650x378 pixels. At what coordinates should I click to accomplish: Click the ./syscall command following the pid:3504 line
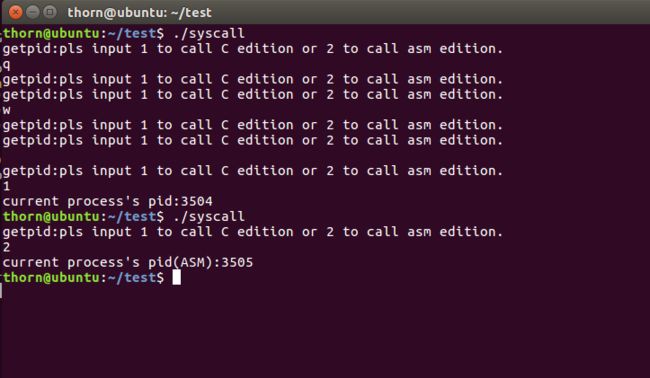pyautogui.click(x=209, y=216)
